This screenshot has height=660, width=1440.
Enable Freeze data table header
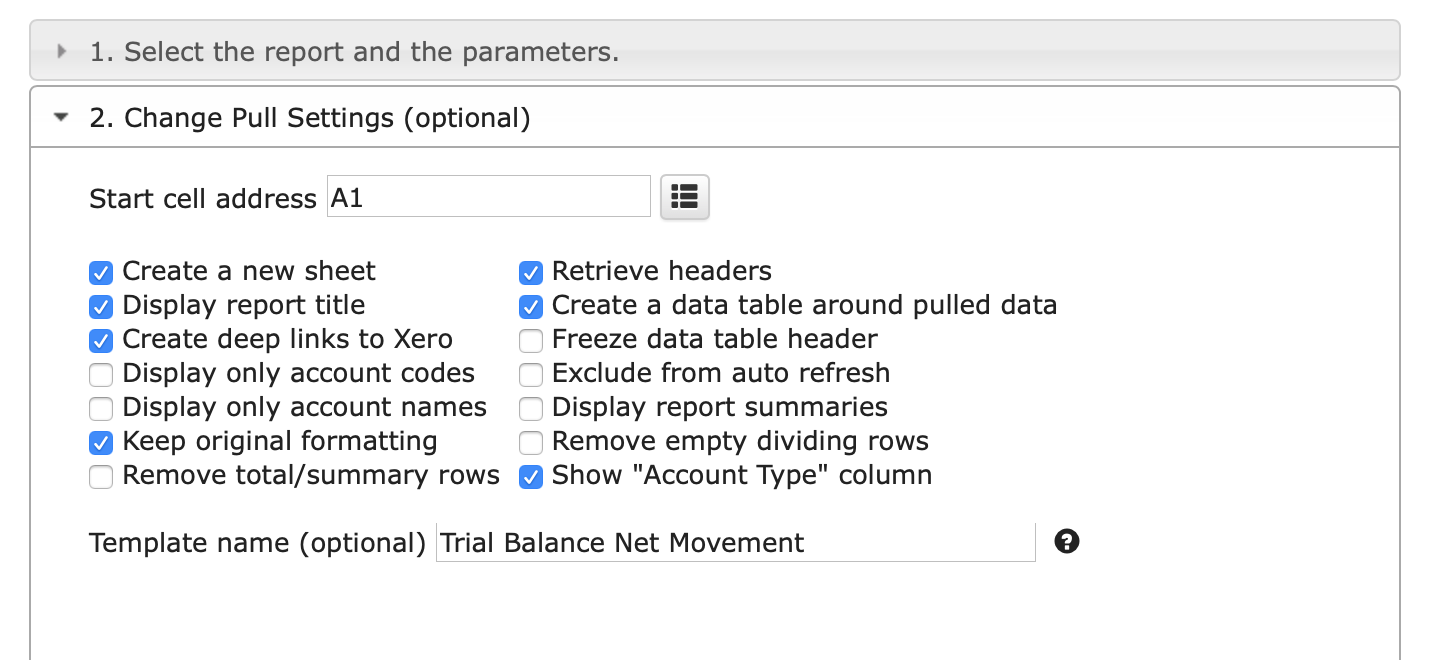(x=531, y=340)
